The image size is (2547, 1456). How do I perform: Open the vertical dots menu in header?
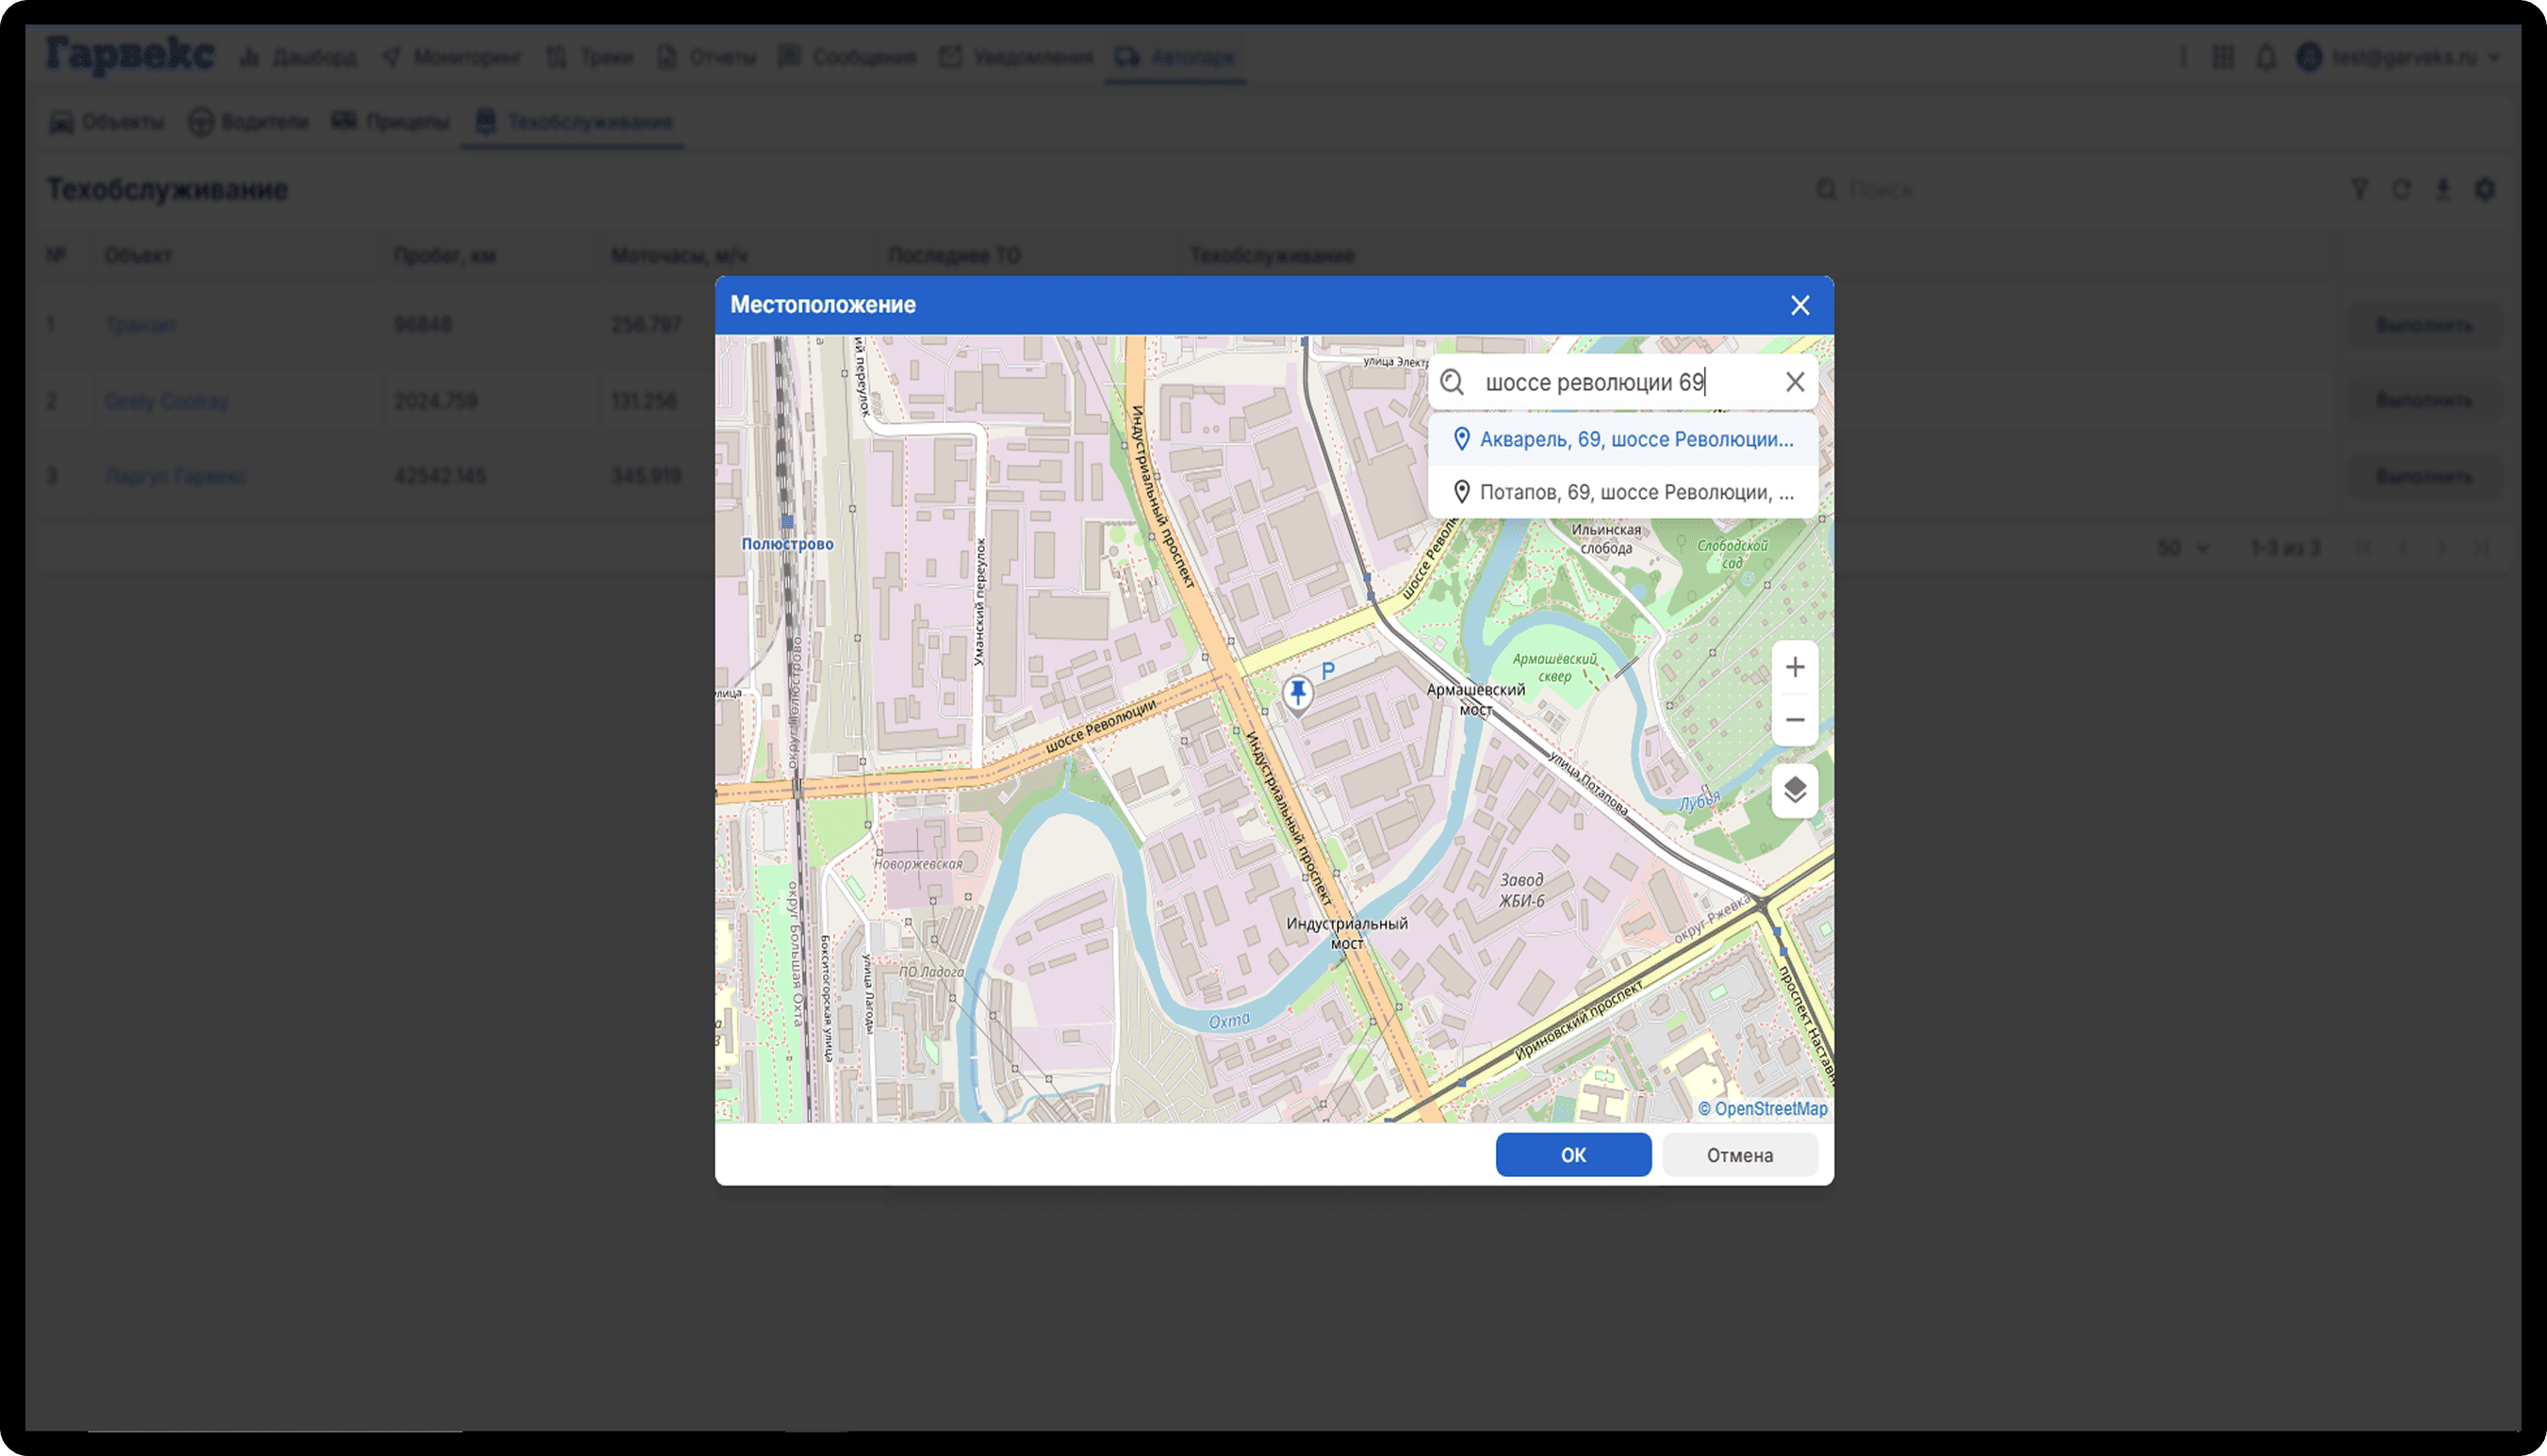(x=2183, y=57)
